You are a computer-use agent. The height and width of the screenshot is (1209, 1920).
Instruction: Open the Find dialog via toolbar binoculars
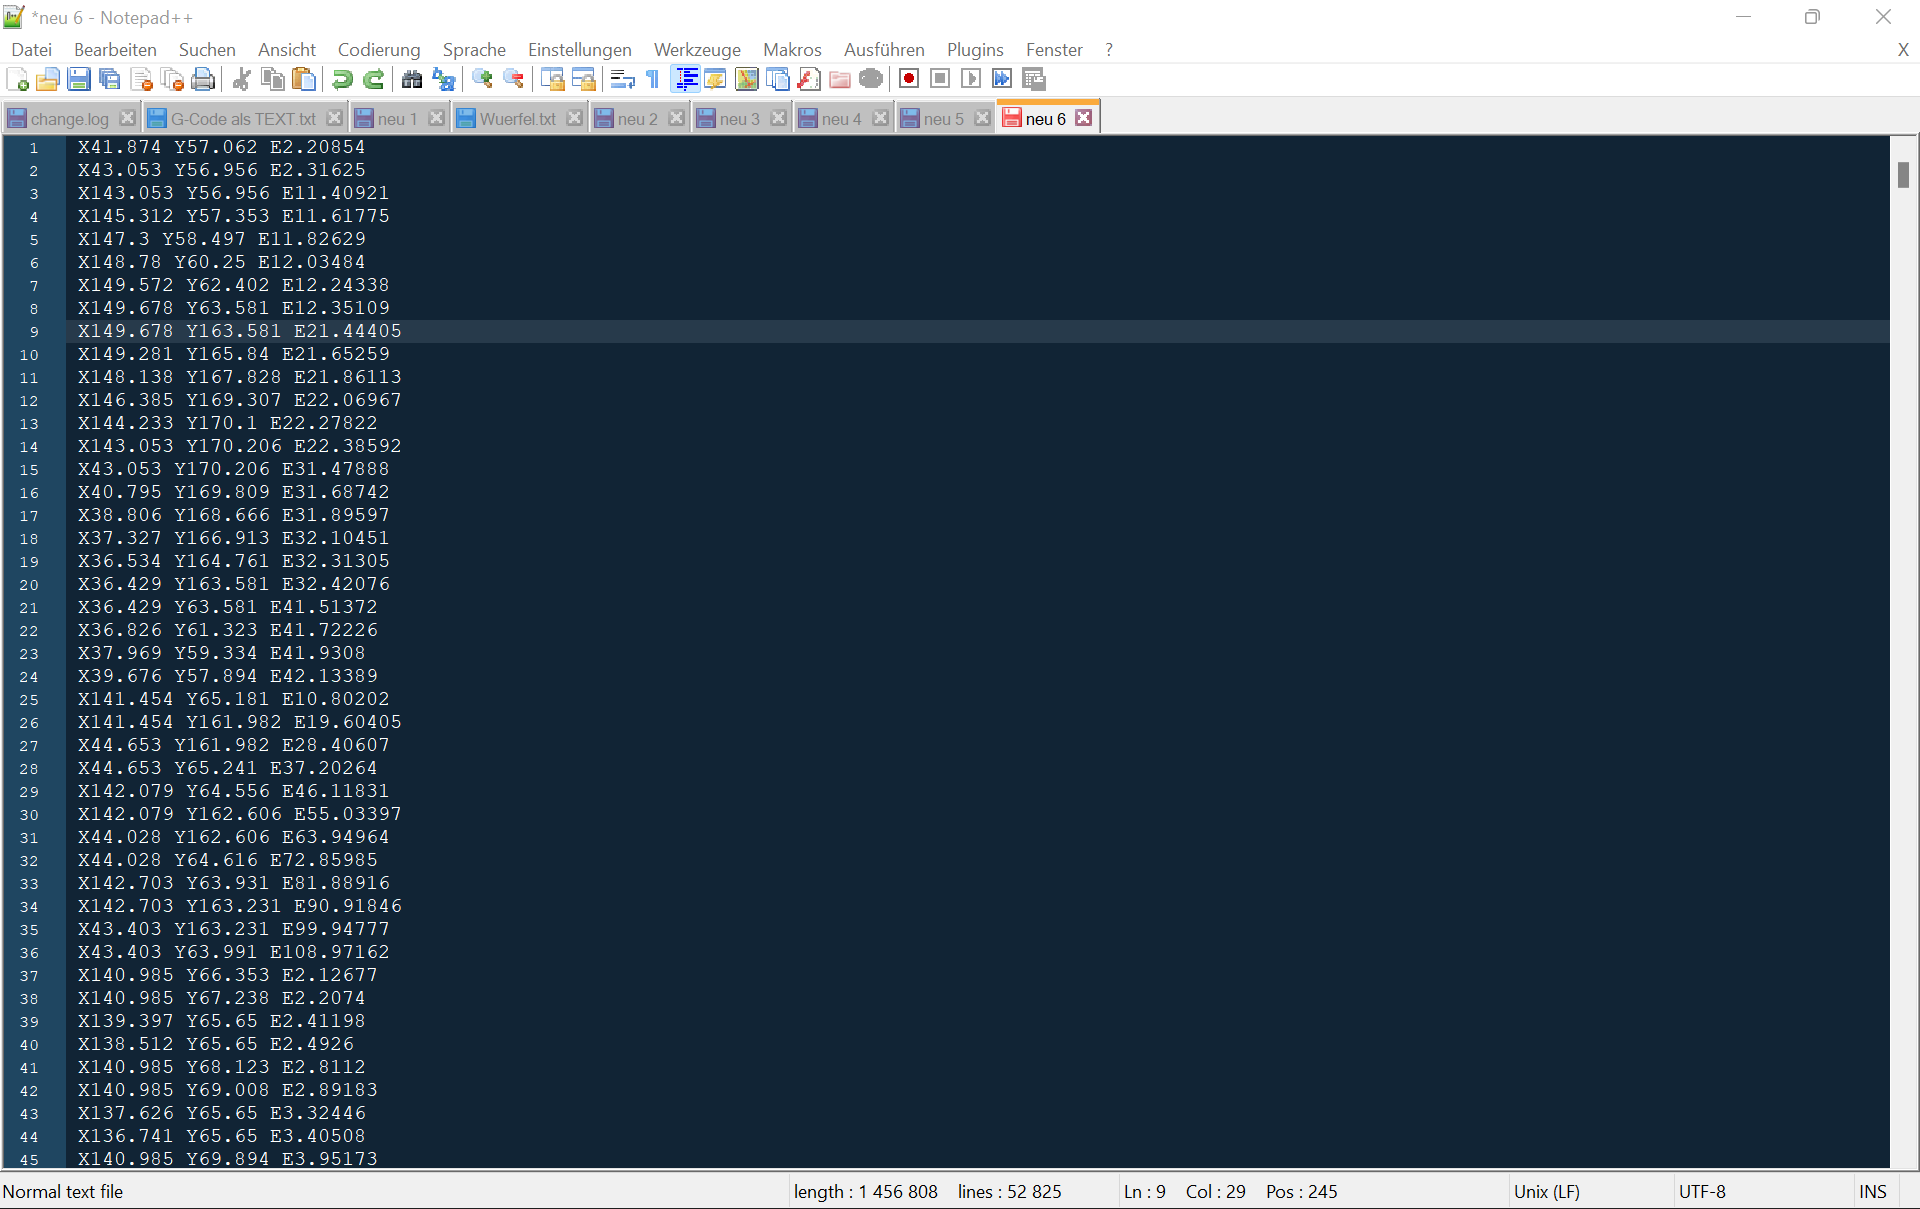click(412, 79)
